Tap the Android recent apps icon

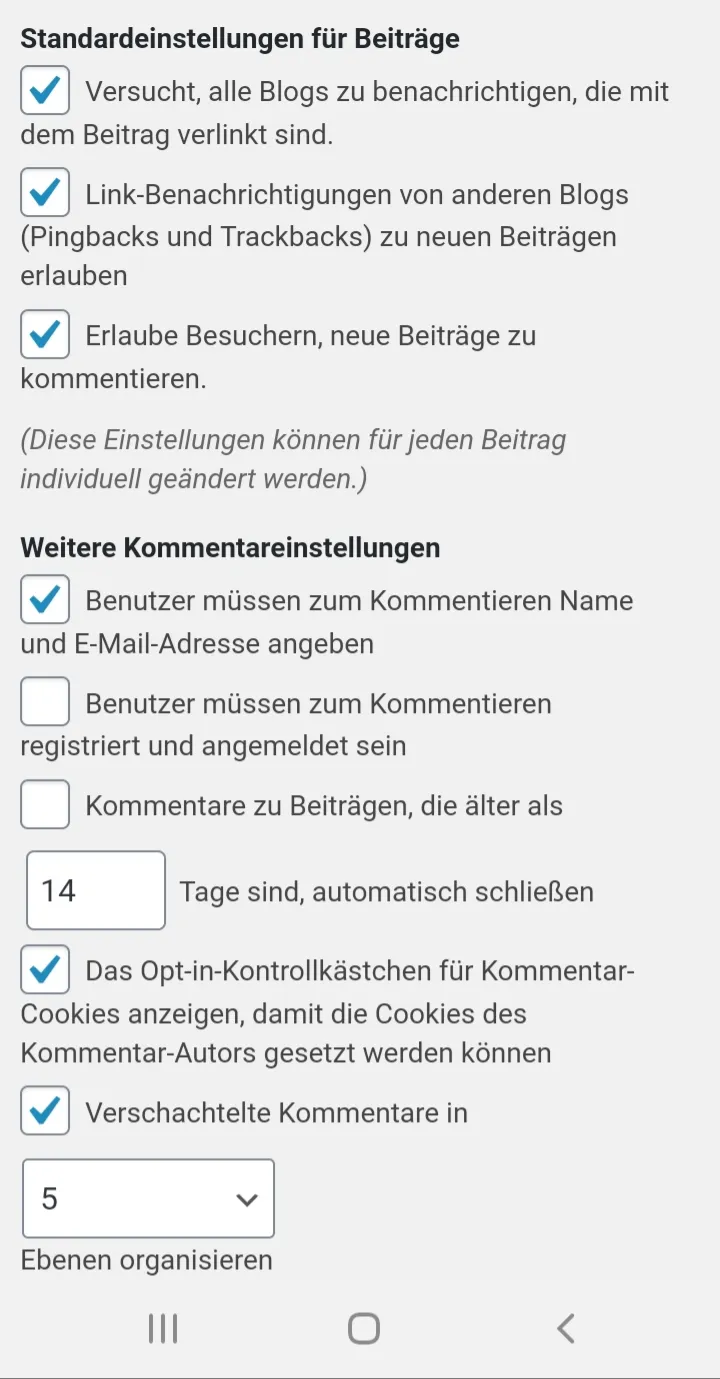163,1328
